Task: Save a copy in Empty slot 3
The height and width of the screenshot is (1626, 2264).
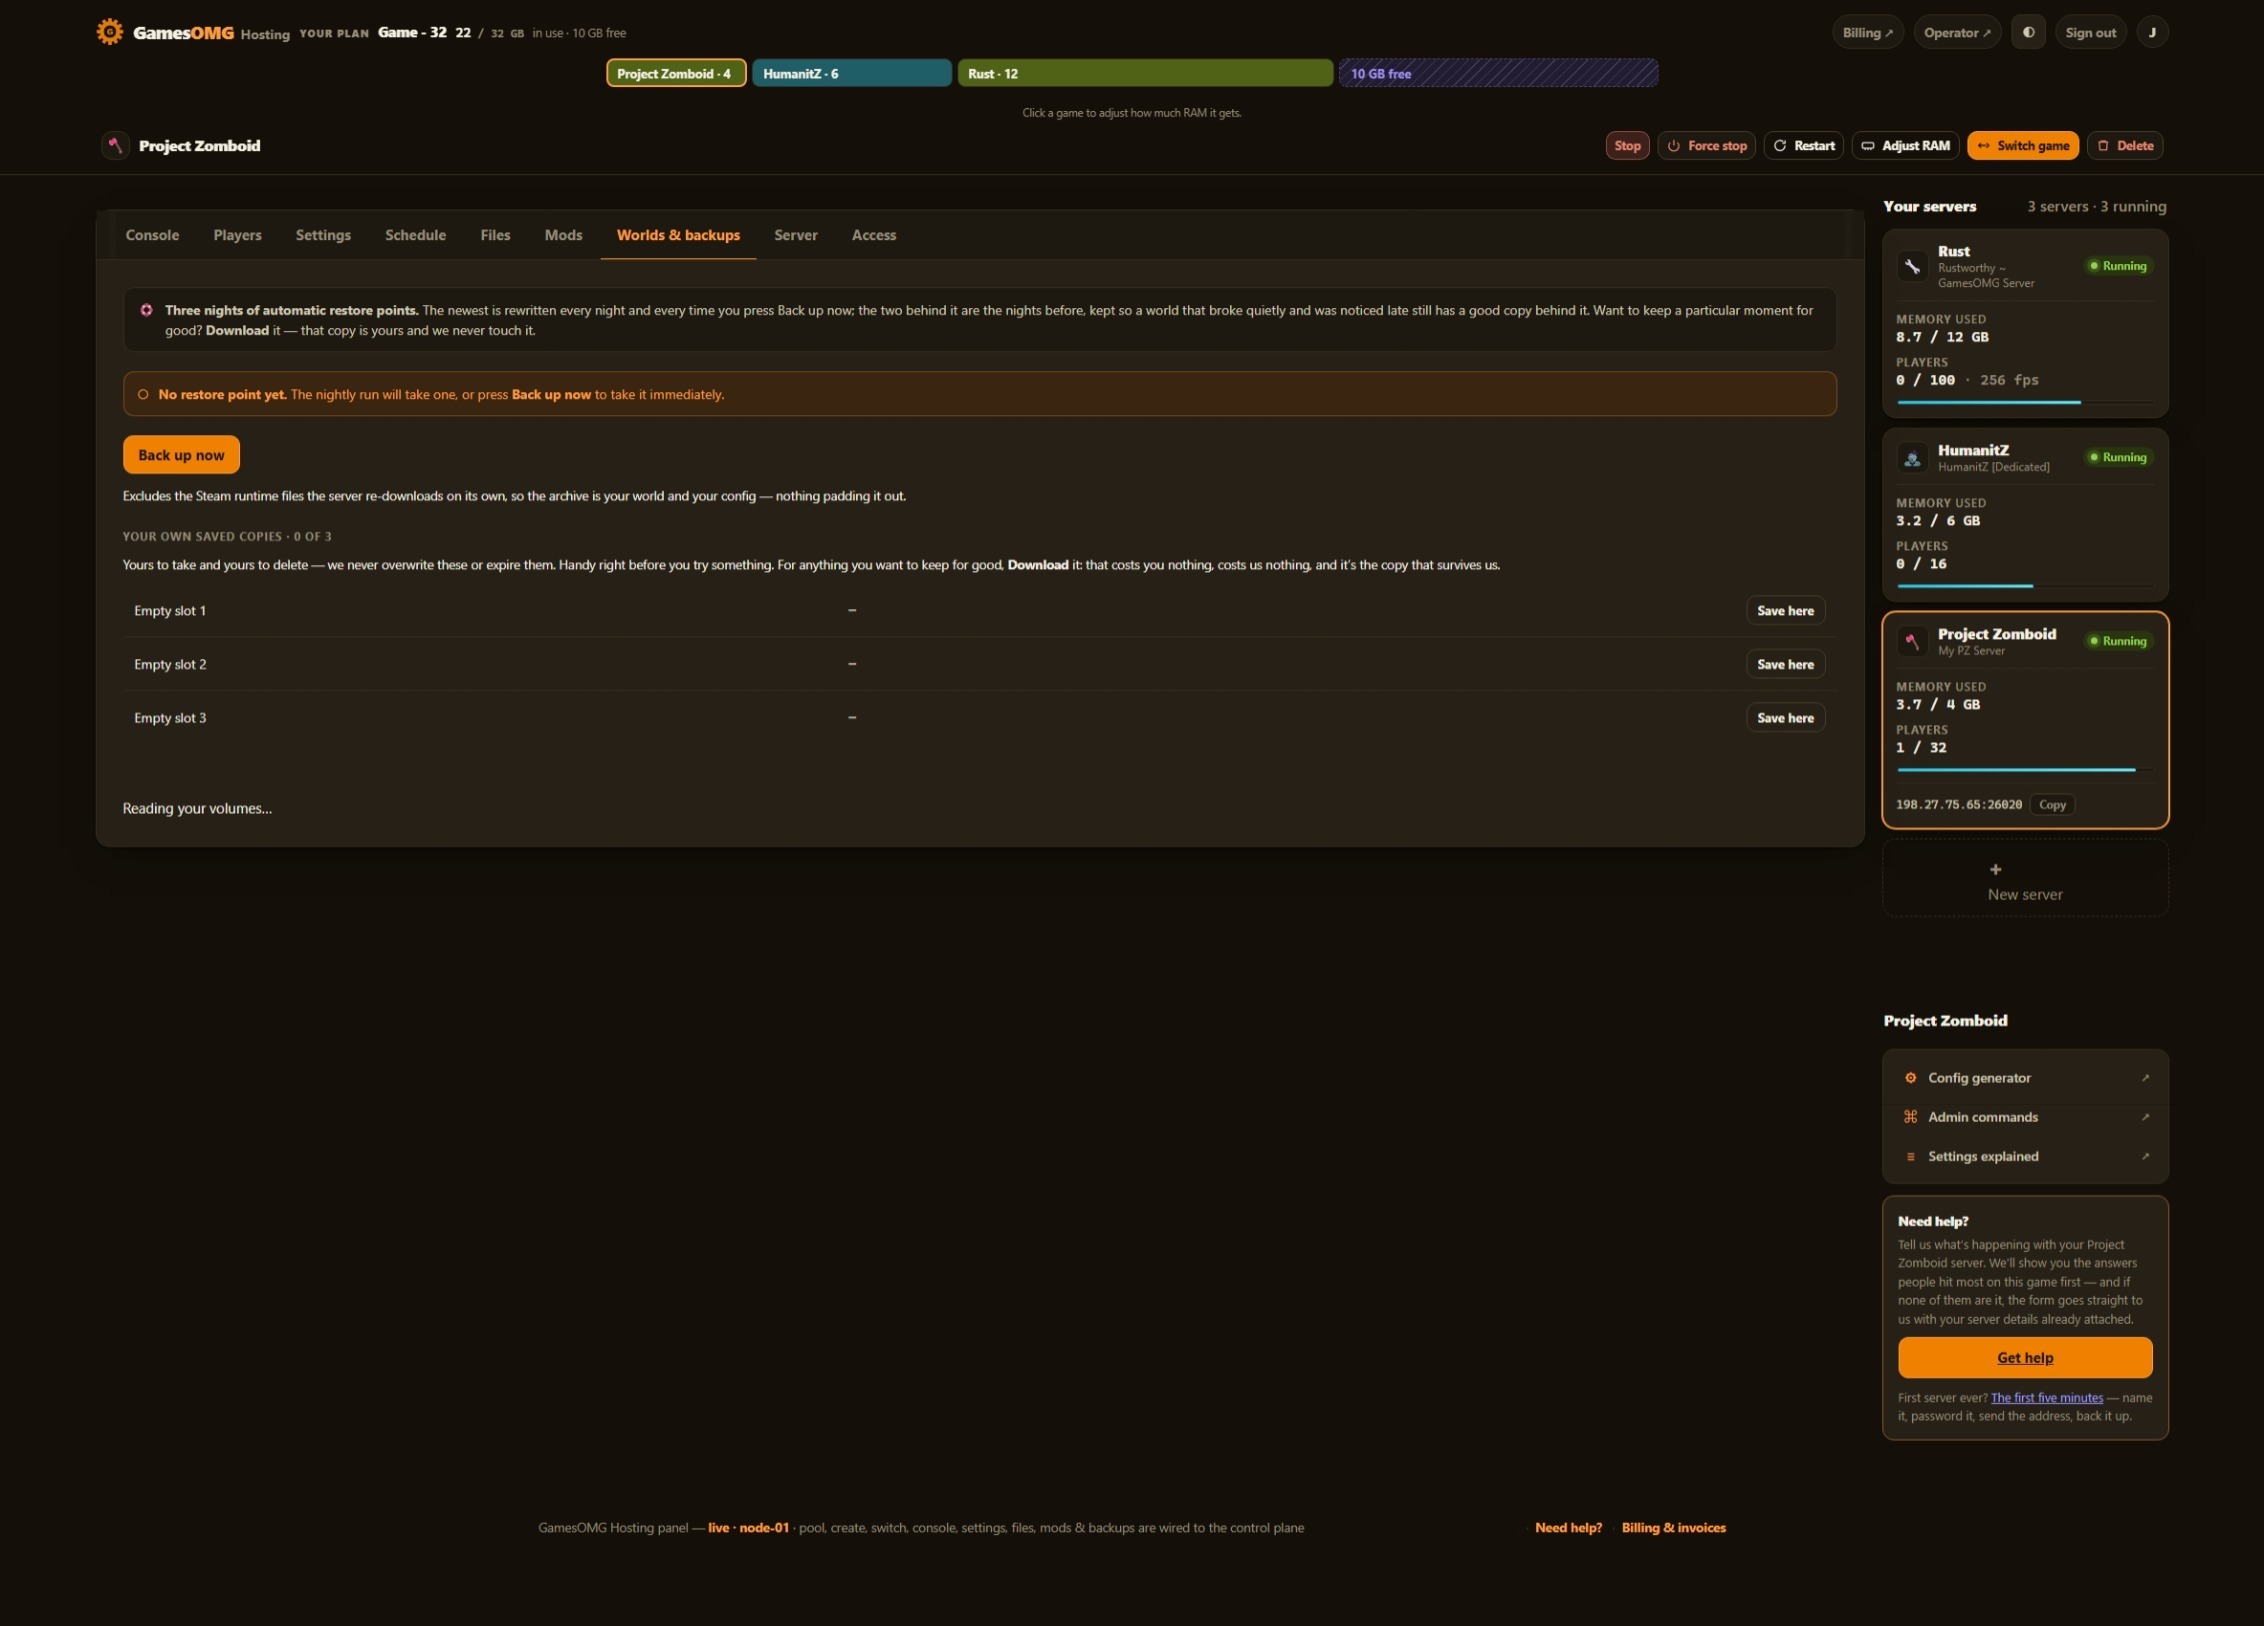Action: coord(1785,717)
